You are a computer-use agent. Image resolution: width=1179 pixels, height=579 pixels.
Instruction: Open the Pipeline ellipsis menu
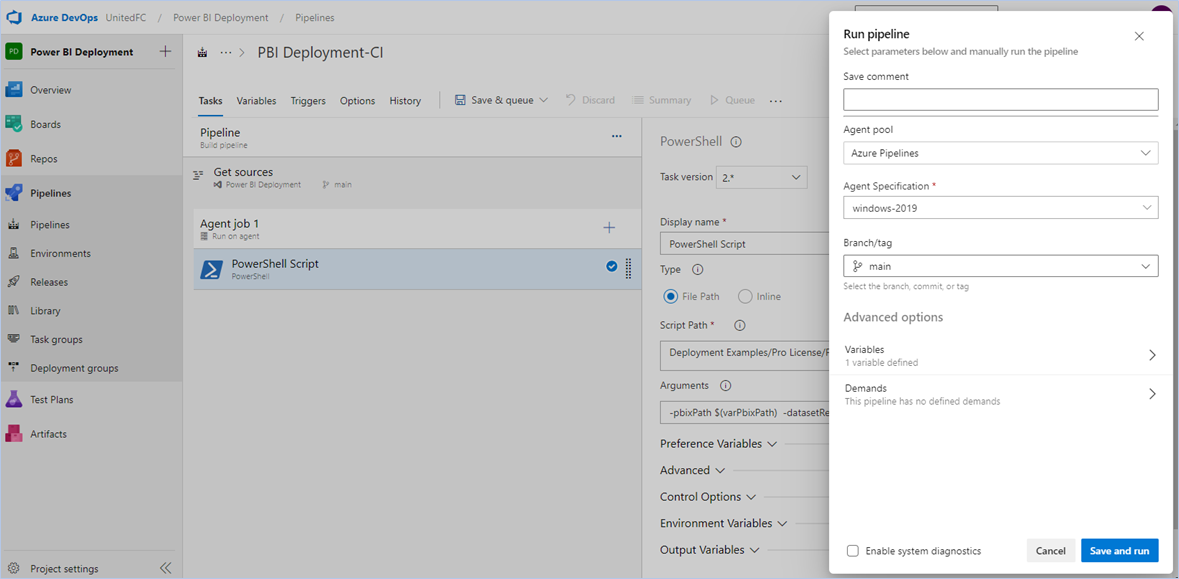[617, 136]
